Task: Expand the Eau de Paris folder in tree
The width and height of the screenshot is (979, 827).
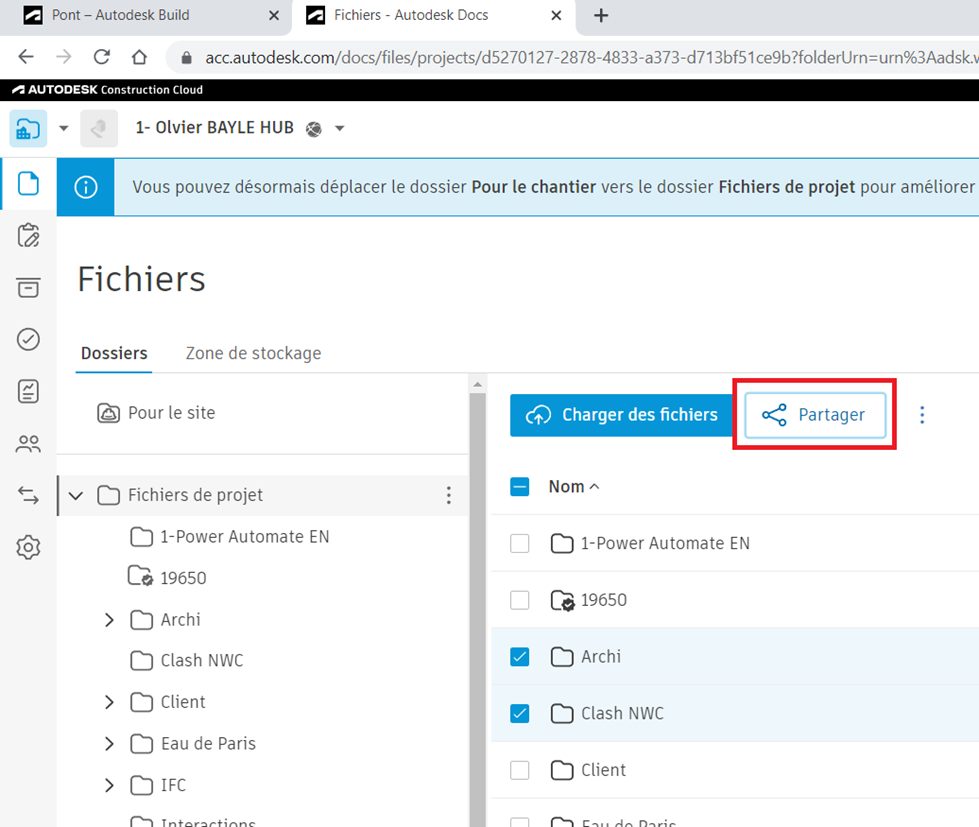Action: point(109,744)
